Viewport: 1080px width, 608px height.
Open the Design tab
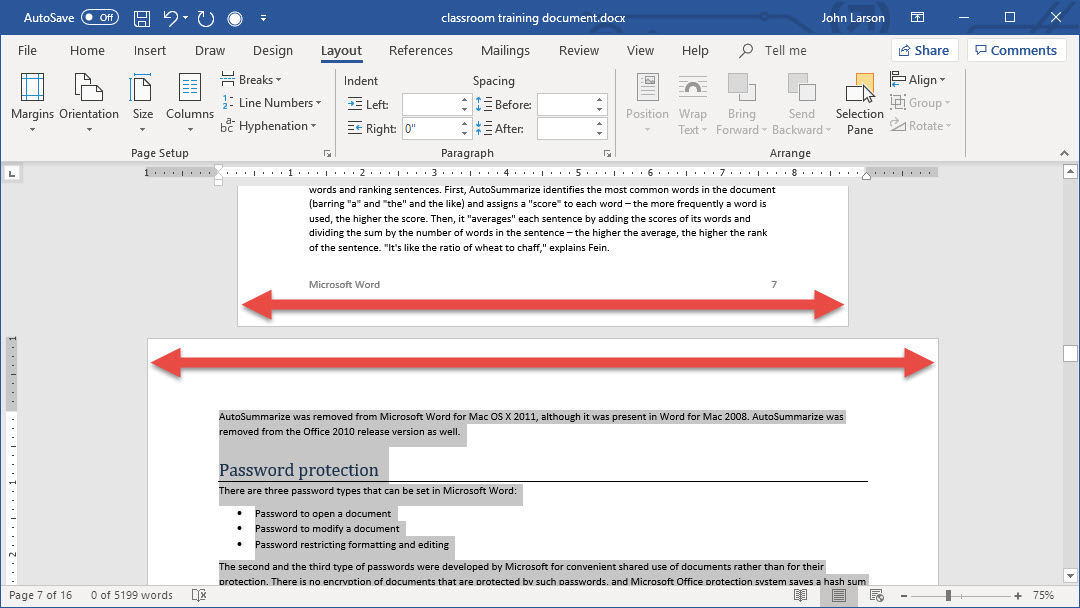coord(273,51)
